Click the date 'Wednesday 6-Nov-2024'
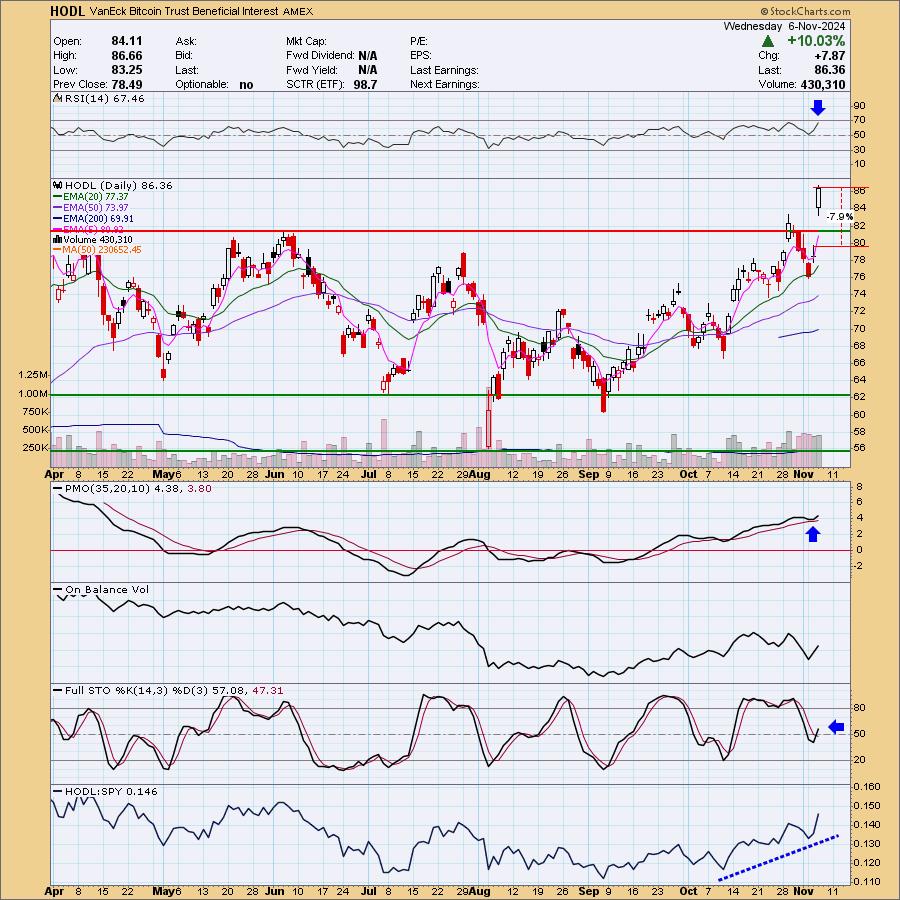 (x=784, y=26)
